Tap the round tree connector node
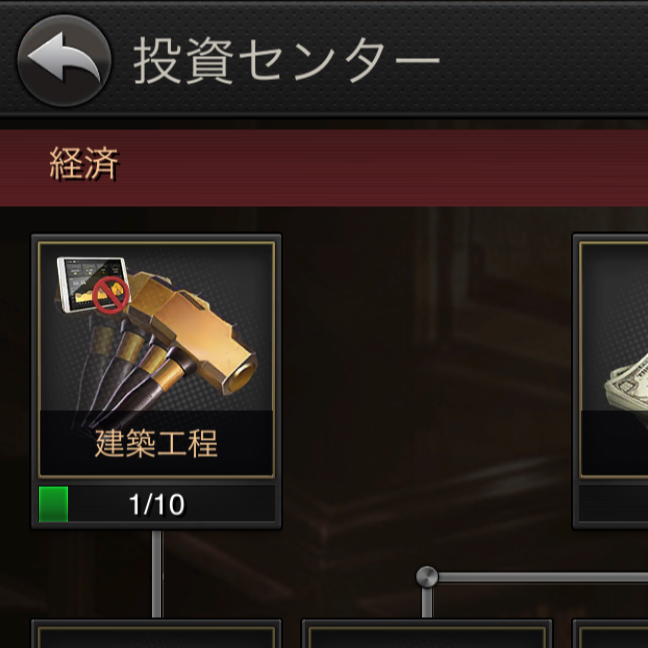 tap(427, 577)
